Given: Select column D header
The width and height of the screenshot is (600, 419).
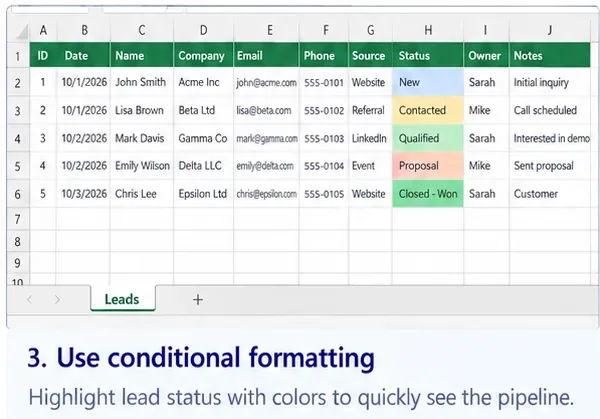Looking at the screenshot, I should (204, 30).
